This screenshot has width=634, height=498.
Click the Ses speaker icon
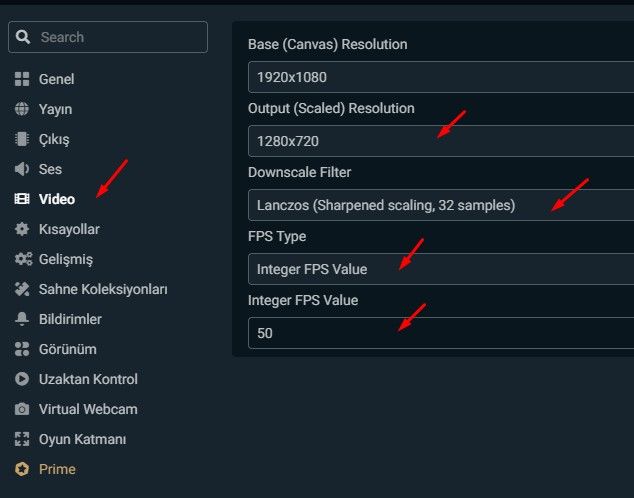pos(22,169)
